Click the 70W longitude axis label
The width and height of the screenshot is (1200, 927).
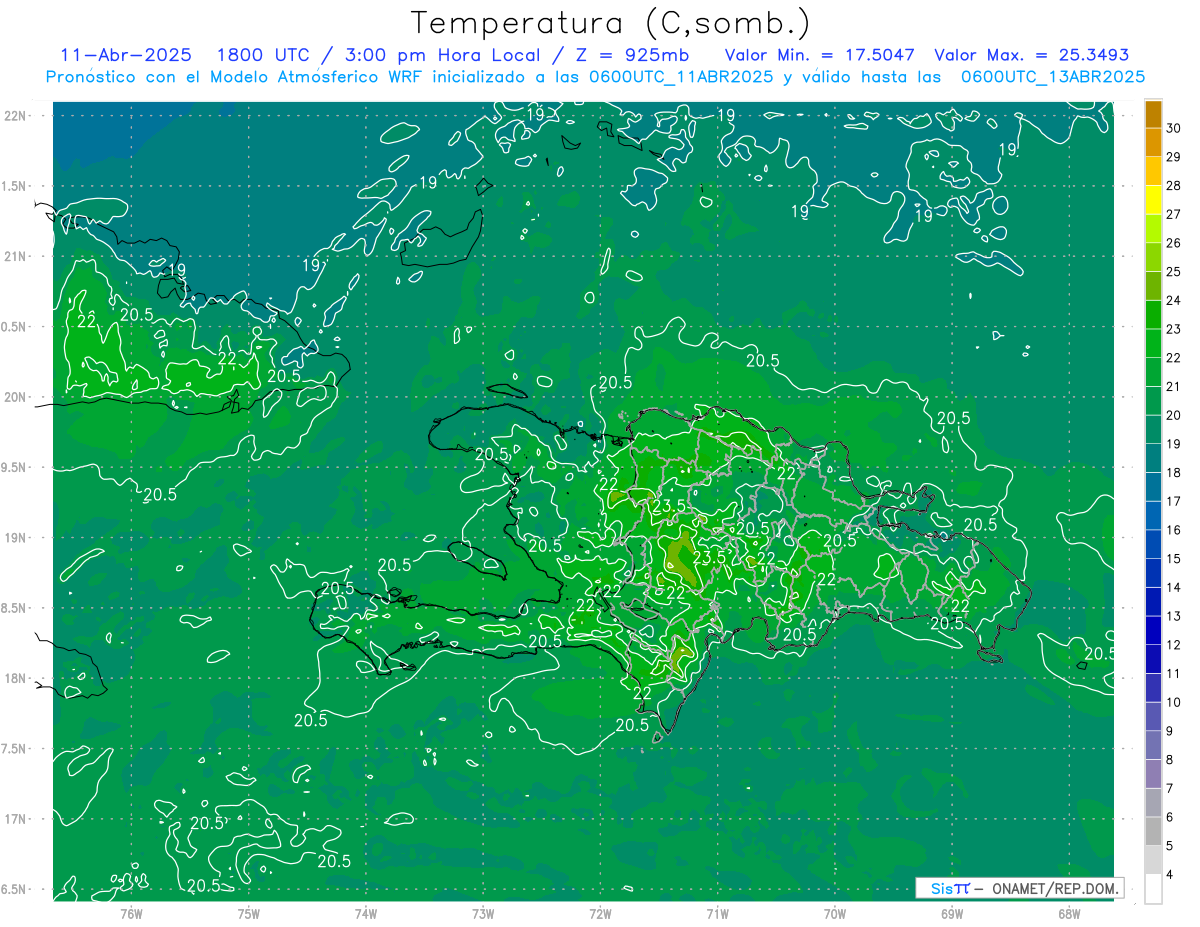[835, 914]
